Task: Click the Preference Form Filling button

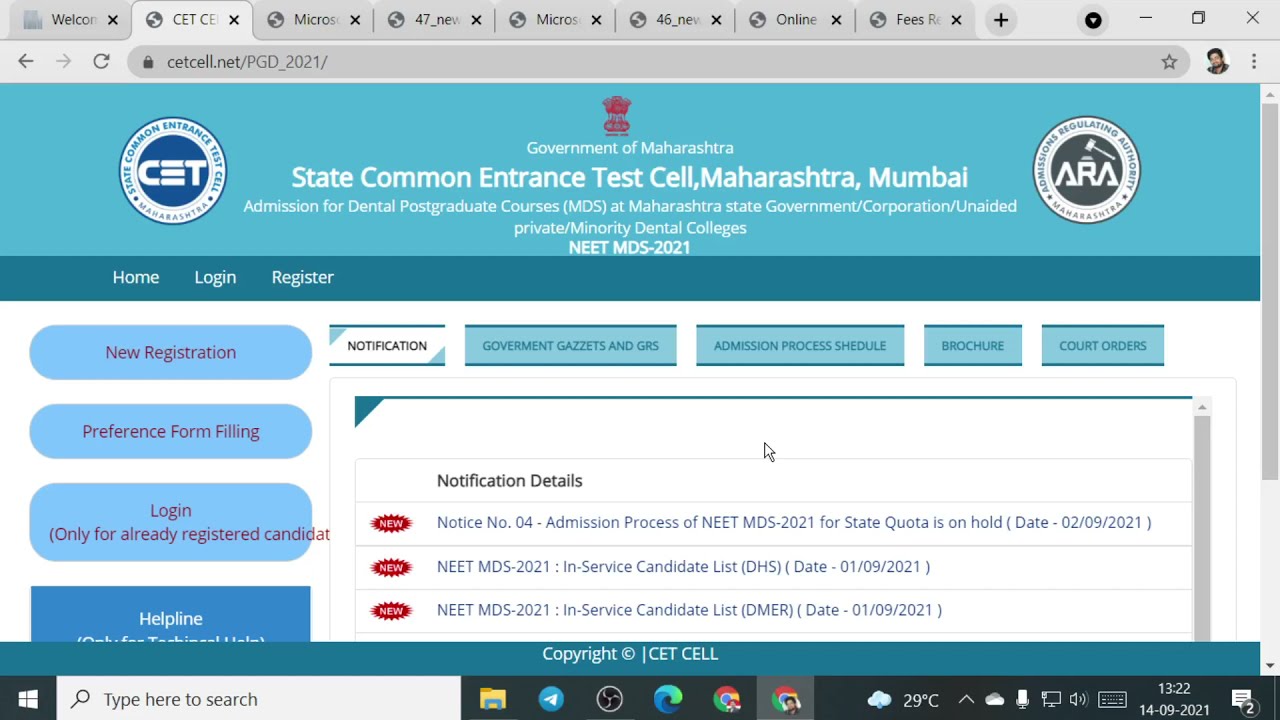Action: (x=171, y=431)
